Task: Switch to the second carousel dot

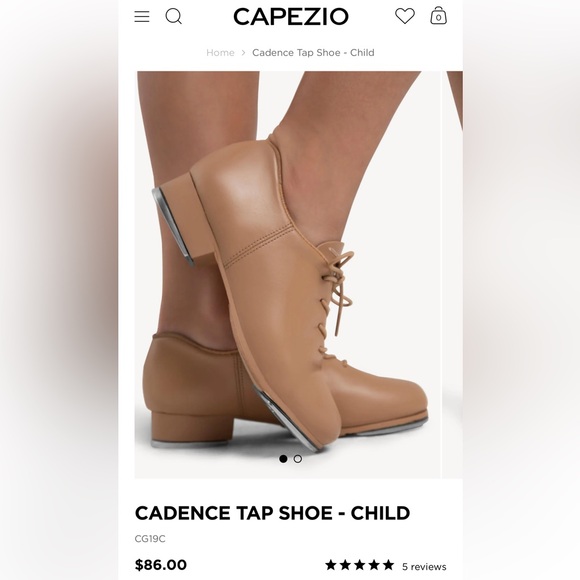Action: (x=298, y=459)
